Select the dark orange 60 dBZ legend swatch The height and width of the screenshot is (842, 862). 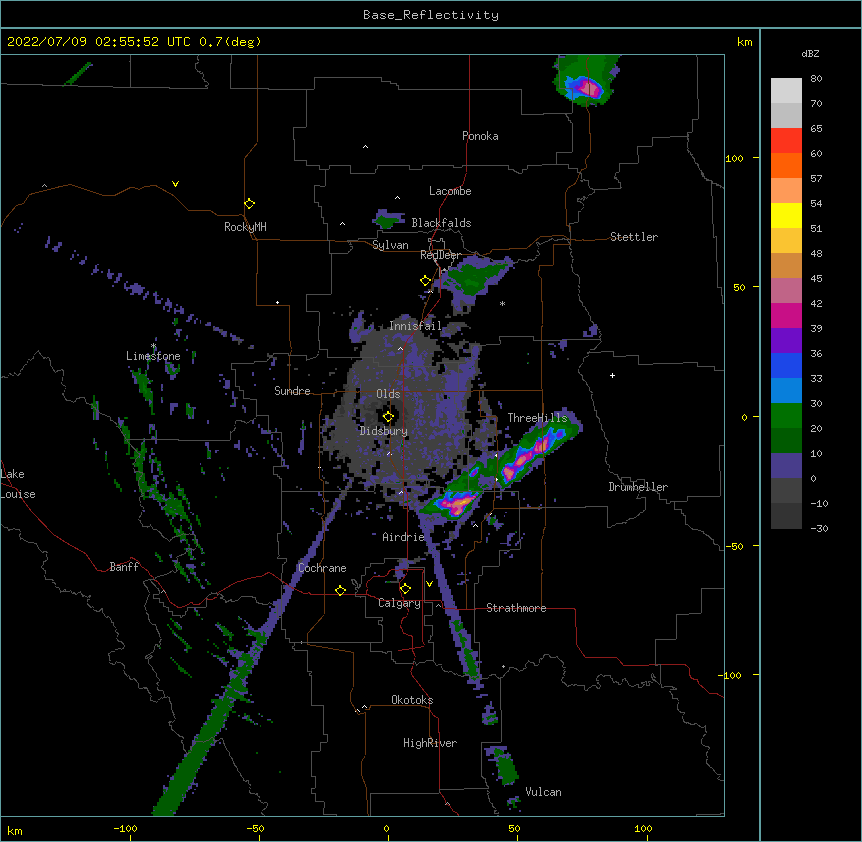point(786,165)
